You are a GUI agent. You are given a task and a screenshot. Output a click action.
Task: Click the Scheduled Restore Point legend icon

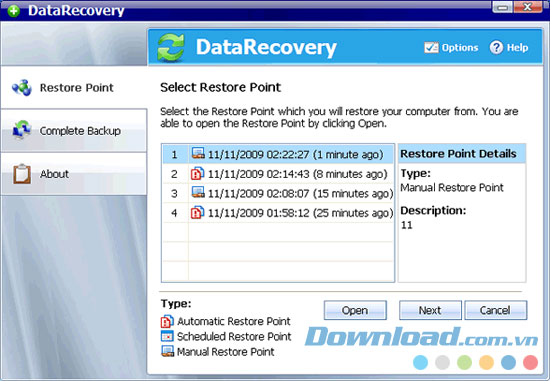[x=167, y=336]
